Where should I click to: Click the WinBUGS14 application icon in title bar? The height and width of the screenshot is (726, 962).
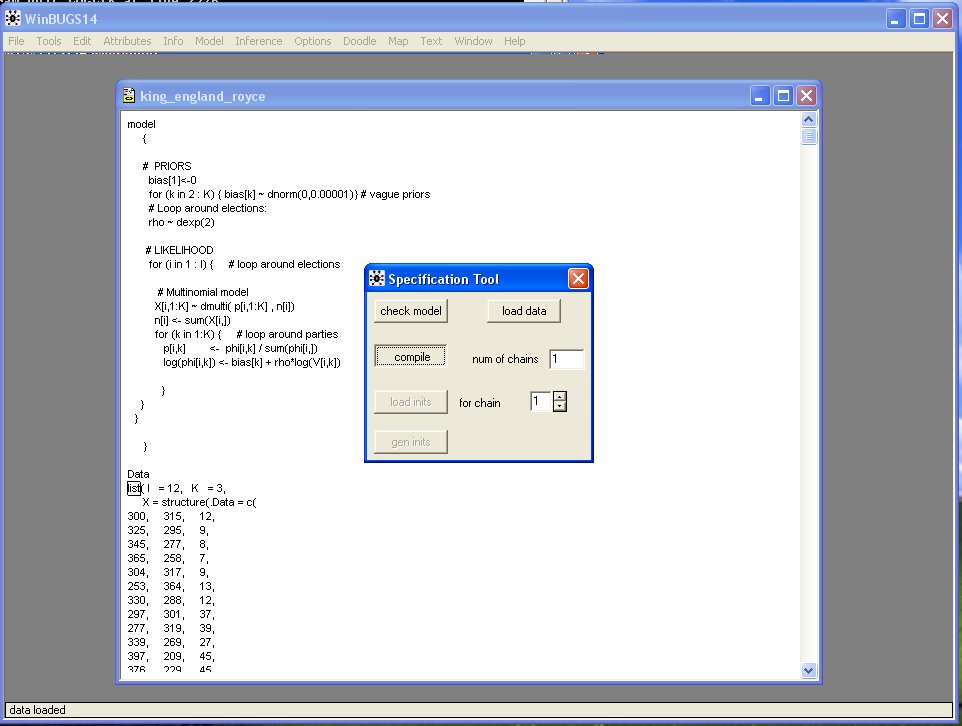[x=14, y=18]
